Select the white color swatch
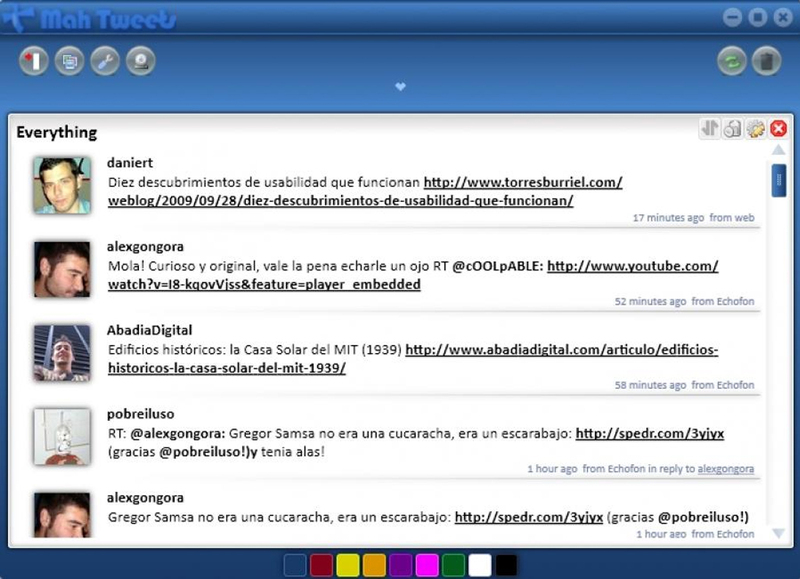800x579 pixels. [x=480, y=565]
